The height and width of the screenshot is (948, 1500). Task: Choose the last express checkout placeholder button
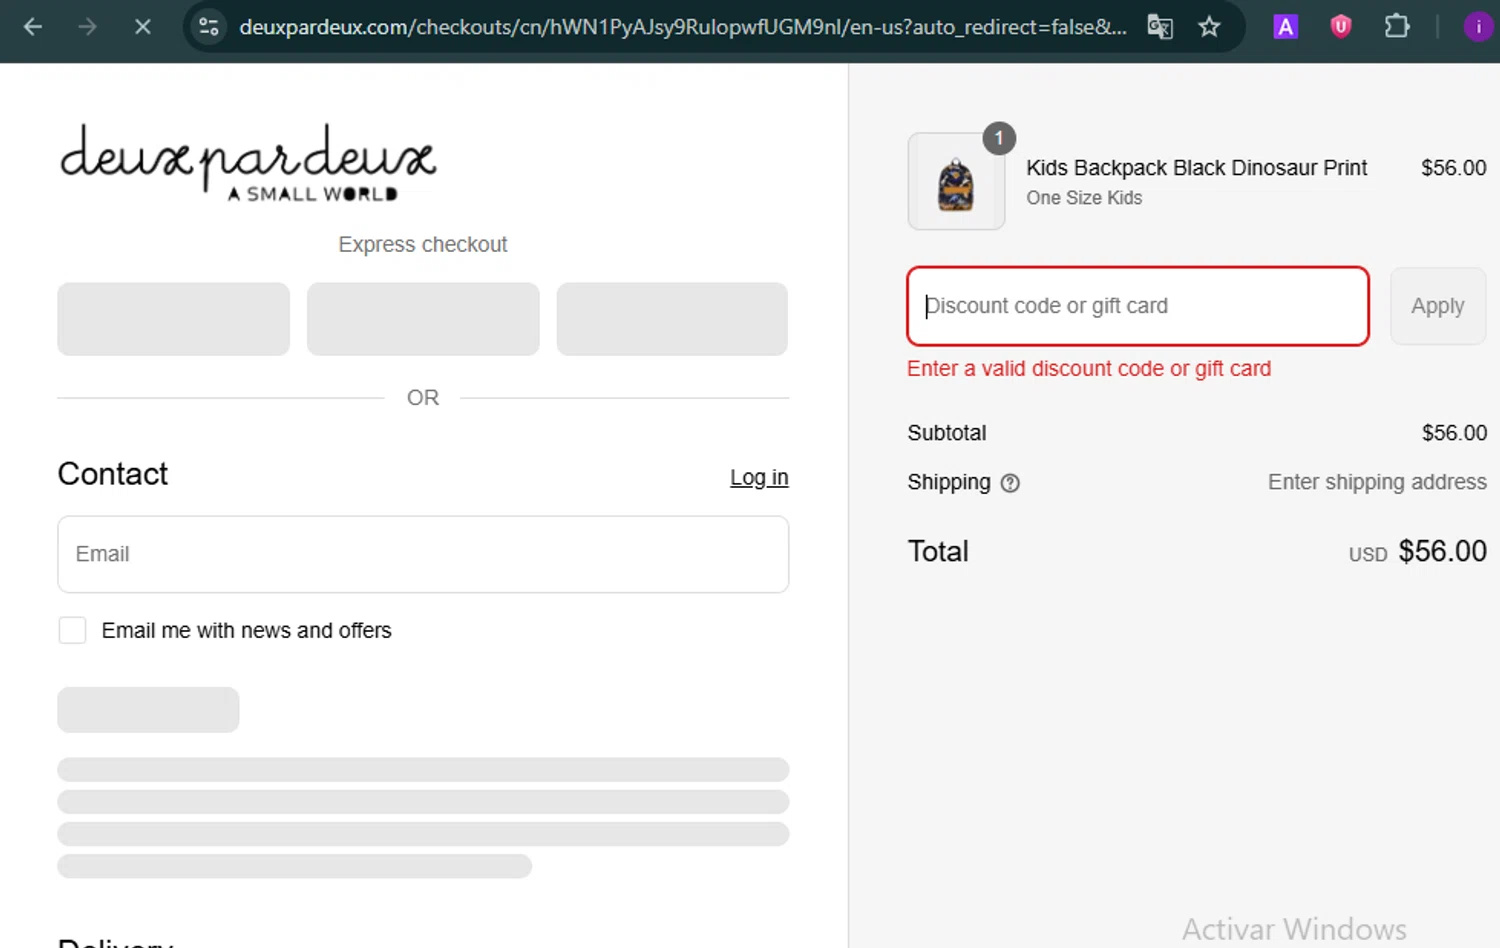click(x=672, y=319)
